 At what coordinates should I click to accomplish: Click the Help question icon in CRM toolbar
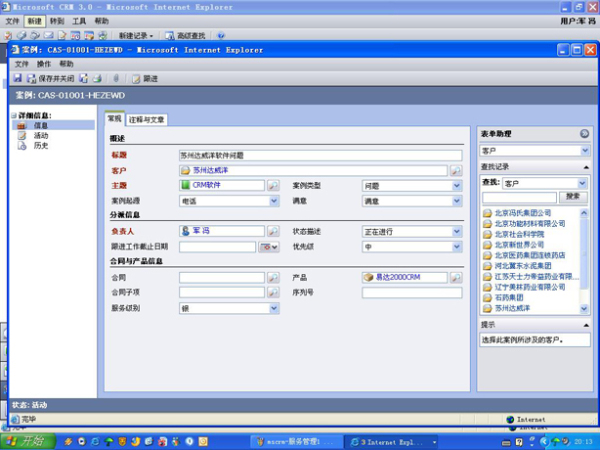coord(221,36)
